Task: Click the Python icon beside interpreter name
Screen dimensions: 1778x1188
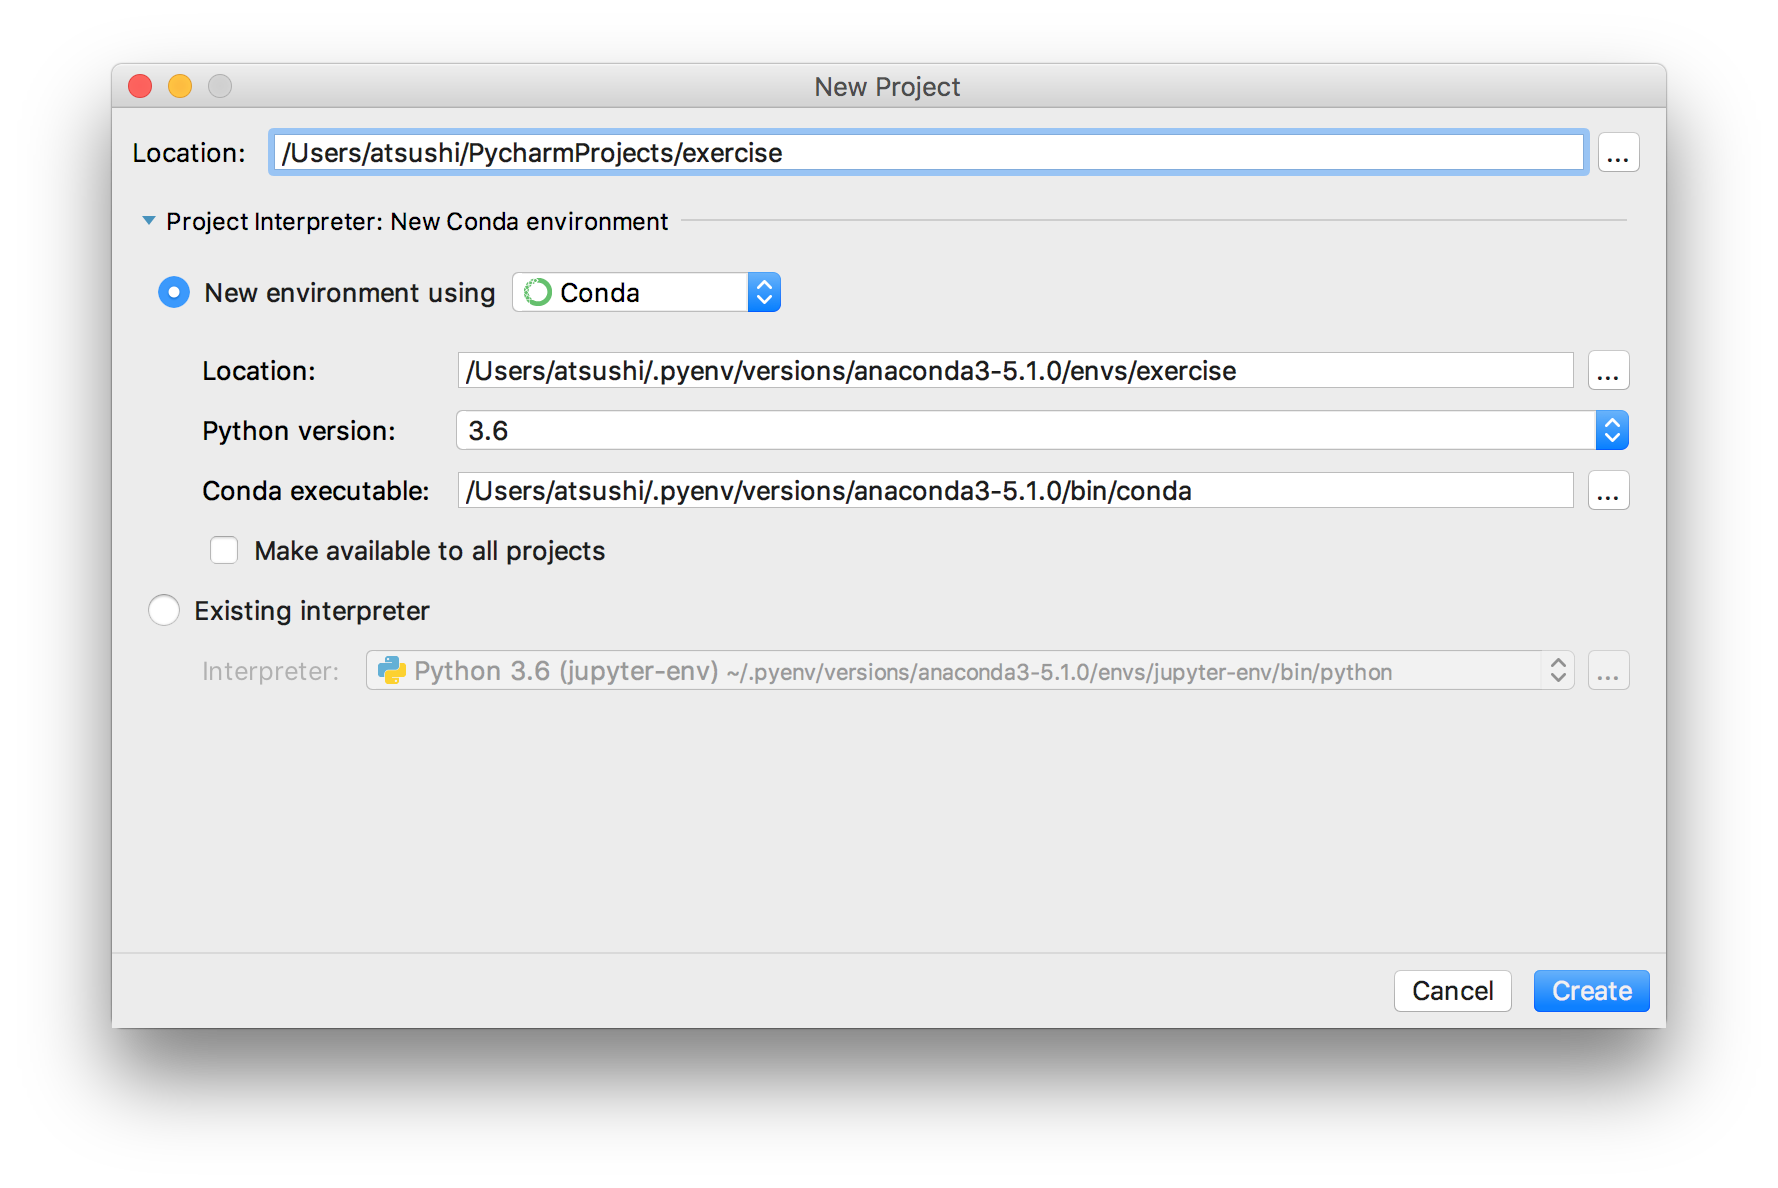Action: tap(391, 670)
